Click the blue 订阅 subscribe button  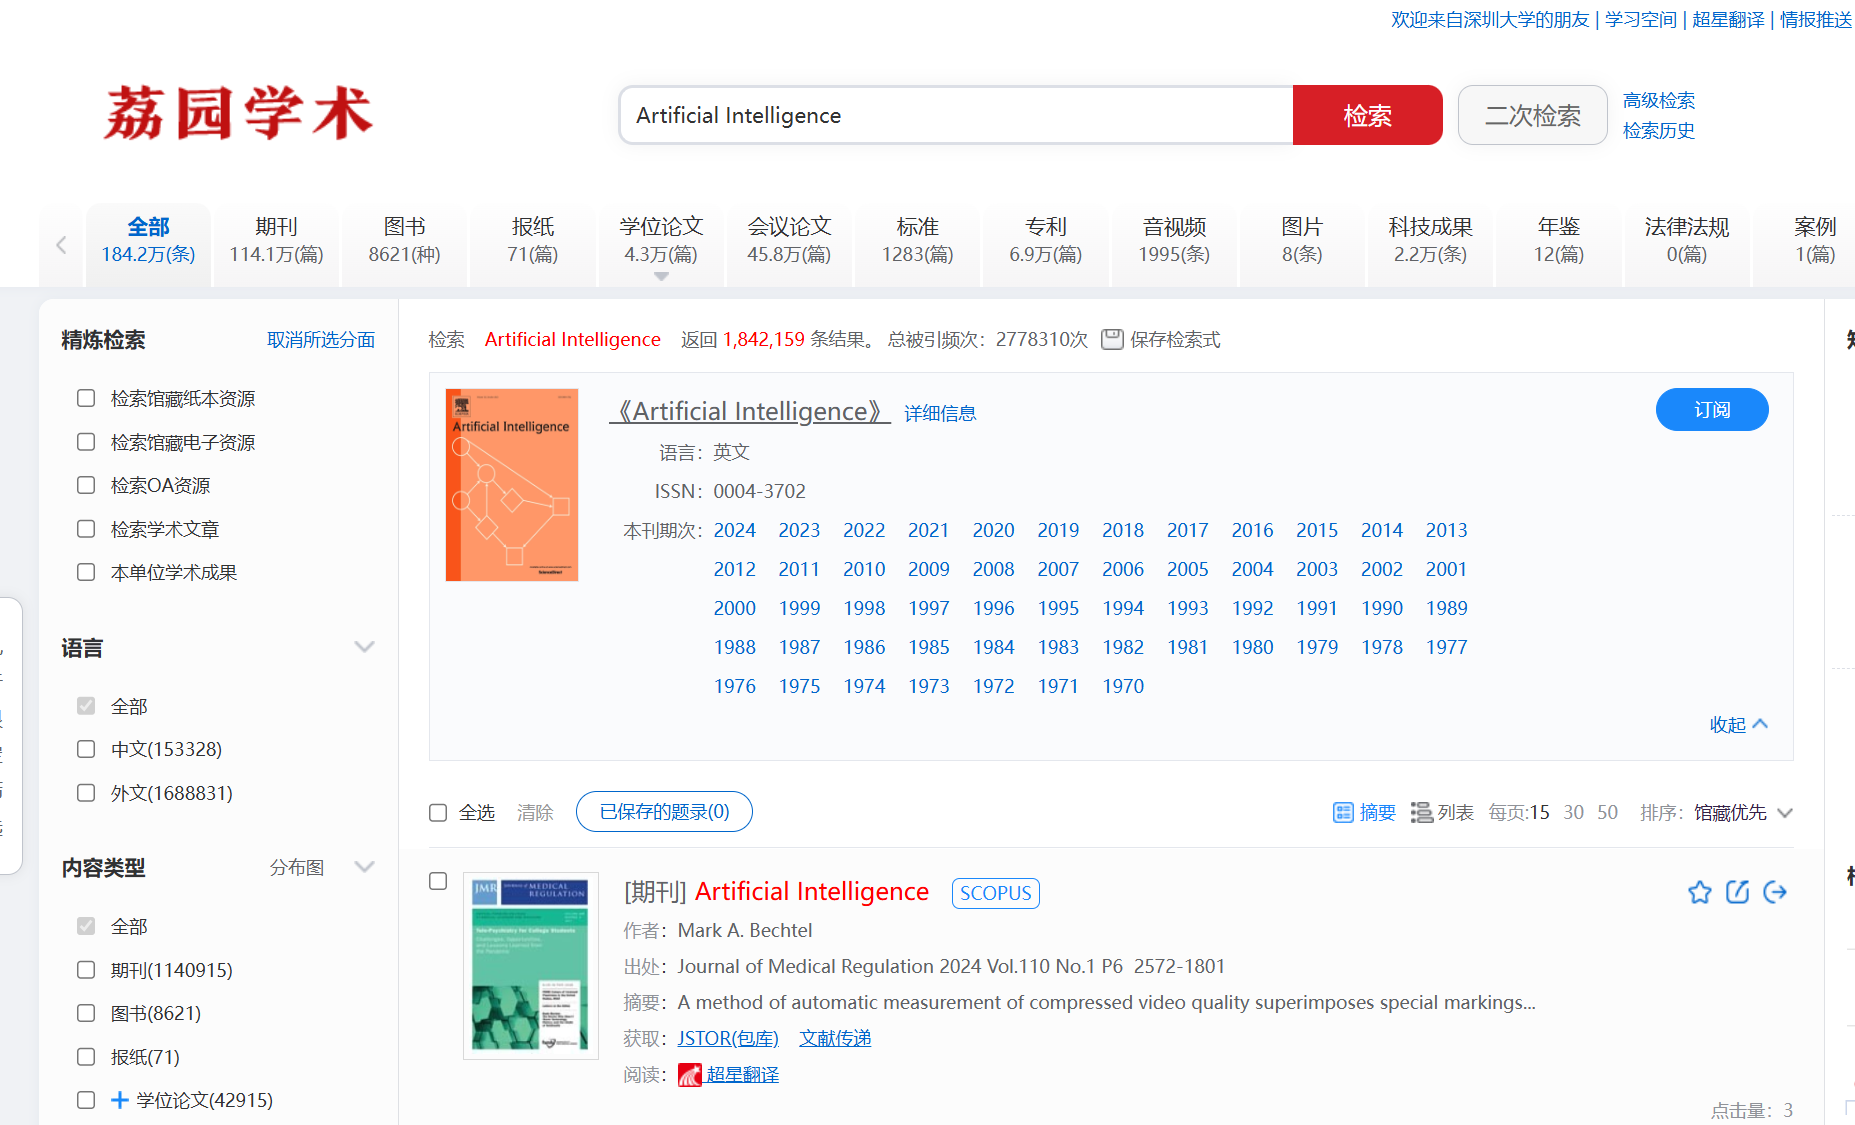pyautogui.click(x=1712, y=409)
